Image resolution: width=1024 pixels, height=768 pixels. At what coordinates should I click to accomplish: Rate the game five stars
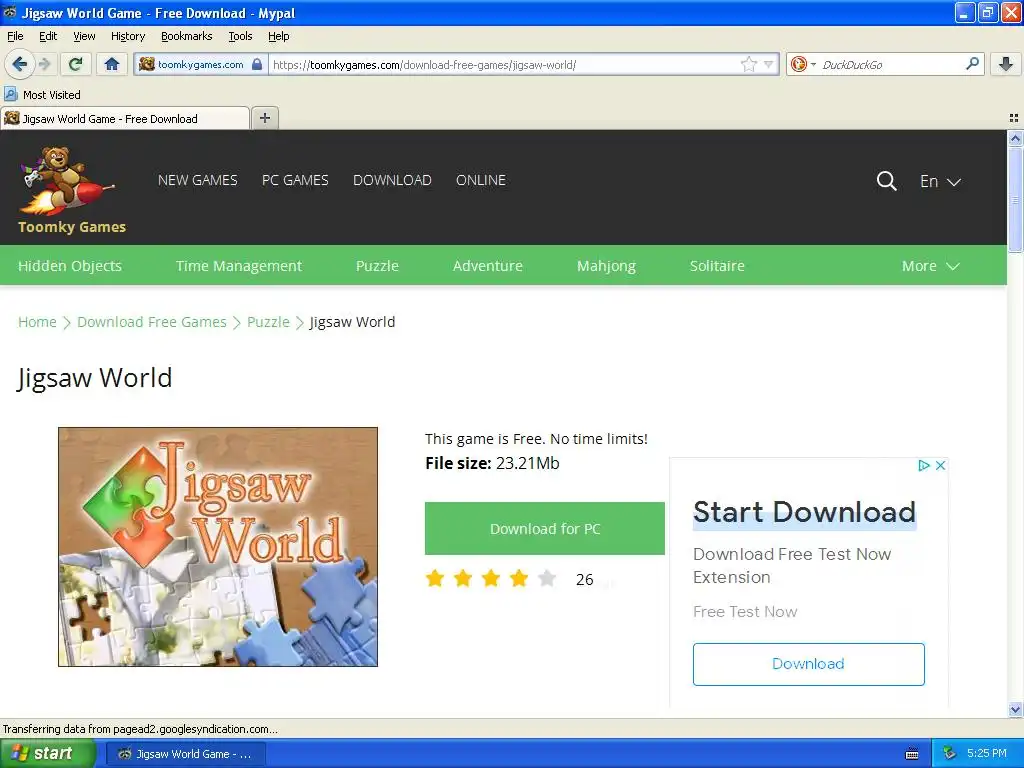coord(547,578)
